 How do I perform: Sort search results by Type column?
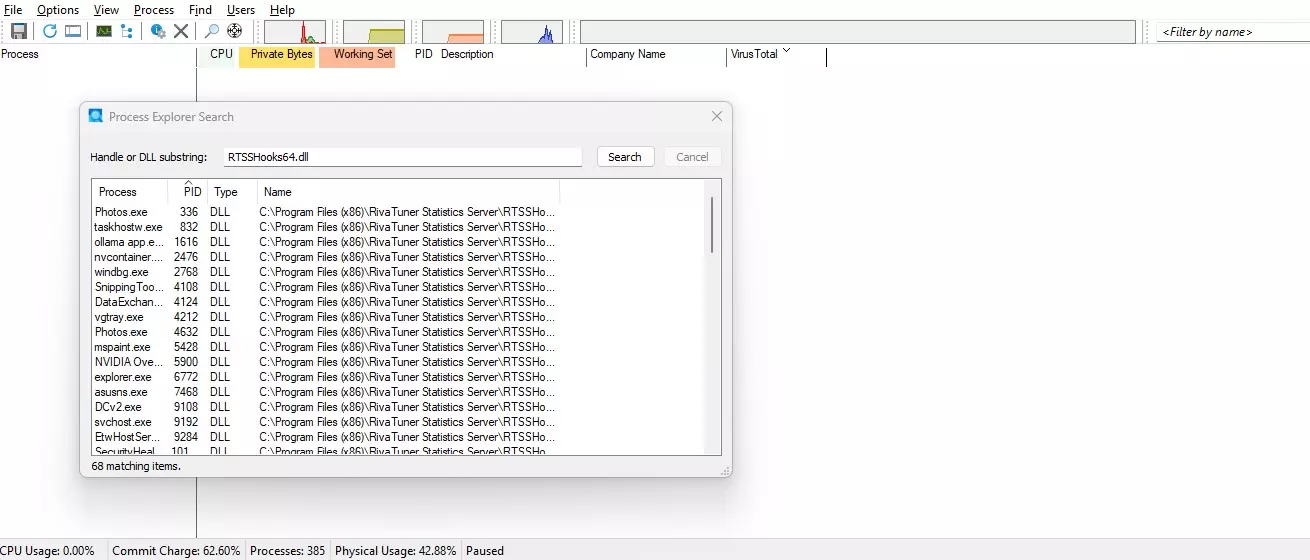coord(232,192)
